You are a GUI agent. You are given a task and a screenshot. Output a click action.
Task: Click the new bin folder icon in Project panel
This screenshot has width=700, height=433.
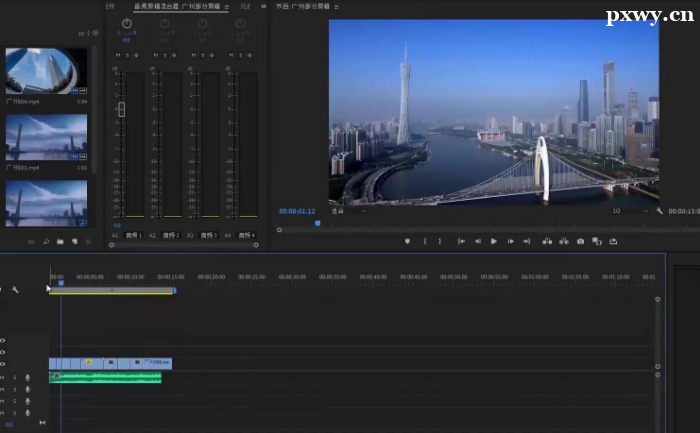pos(60,242)
